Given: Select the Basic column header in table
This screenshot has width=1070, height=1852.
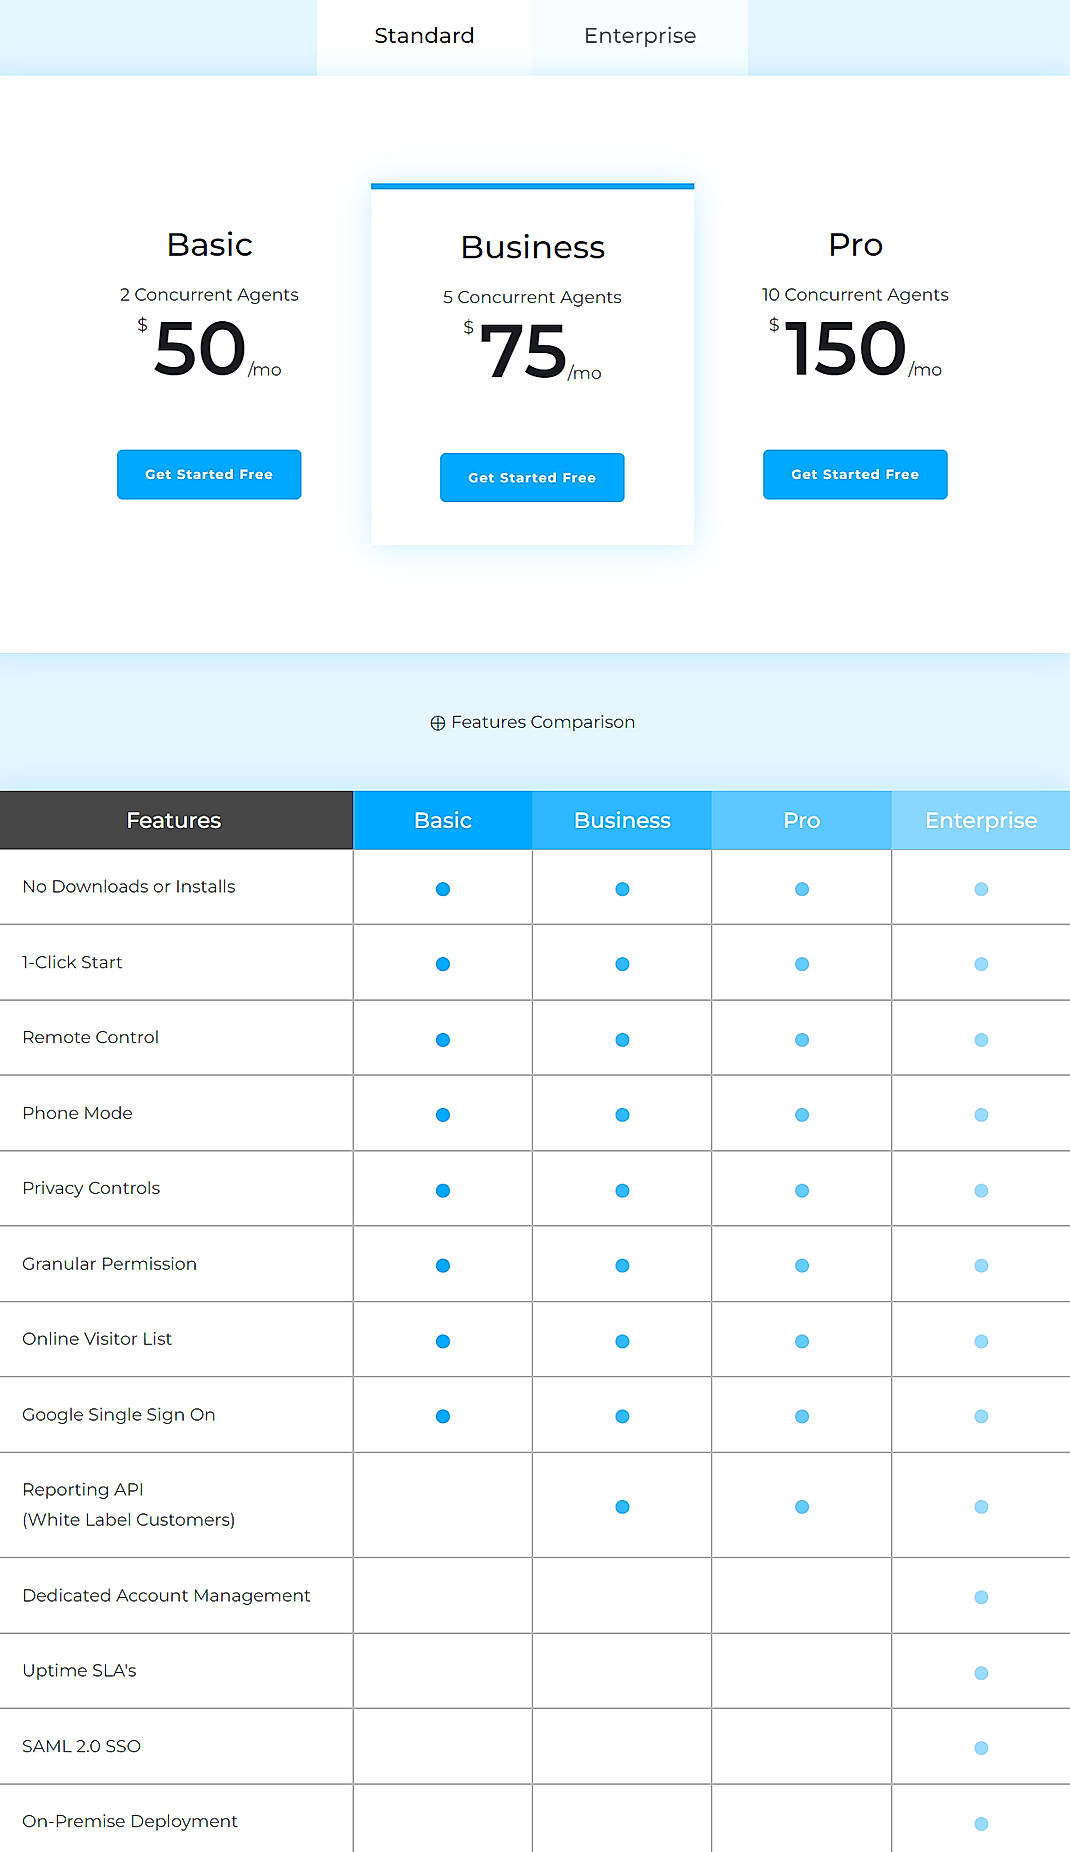Looking at the screenshot, I should pos(443,820).
